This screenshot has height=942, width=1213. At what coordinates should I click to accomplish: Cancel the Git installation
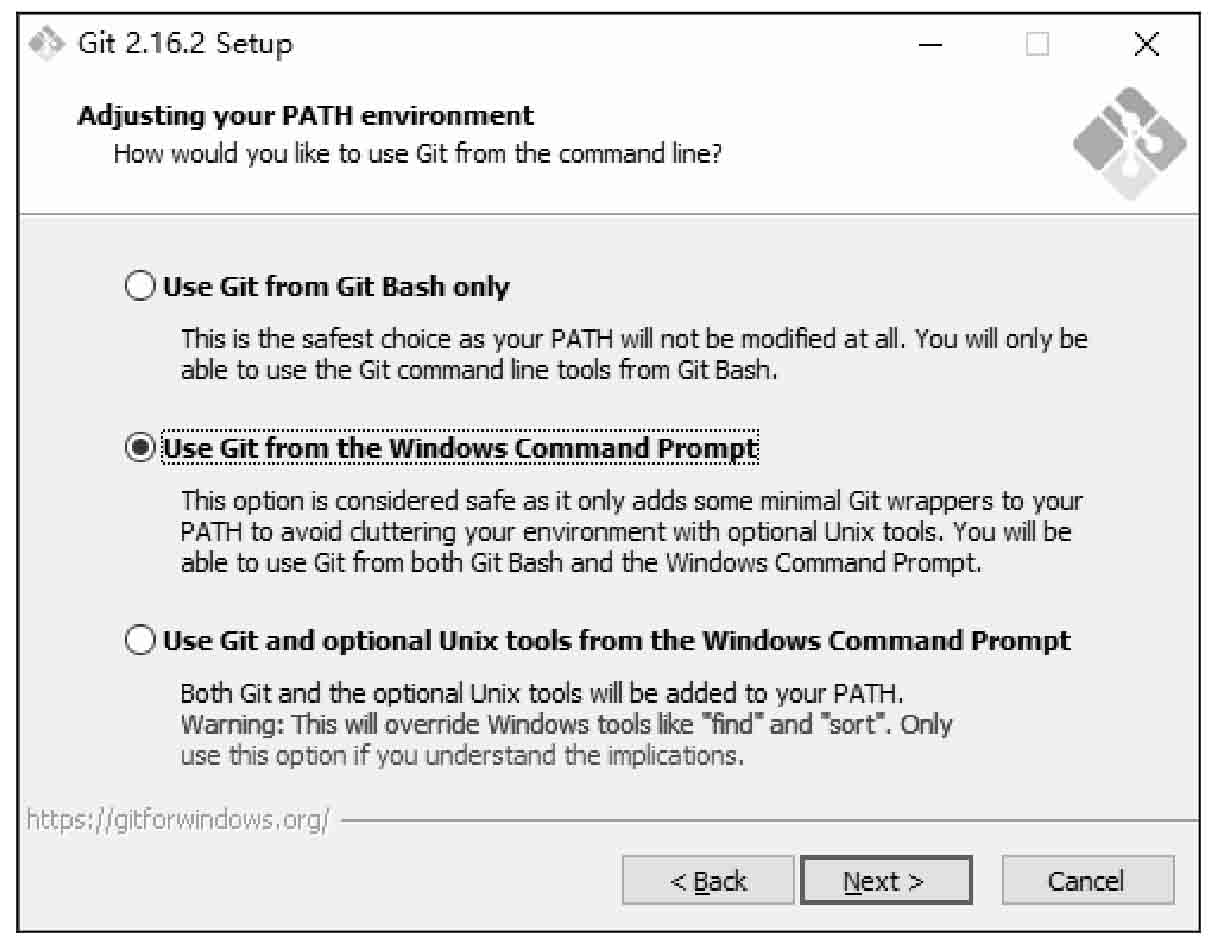click(1088, 881)
